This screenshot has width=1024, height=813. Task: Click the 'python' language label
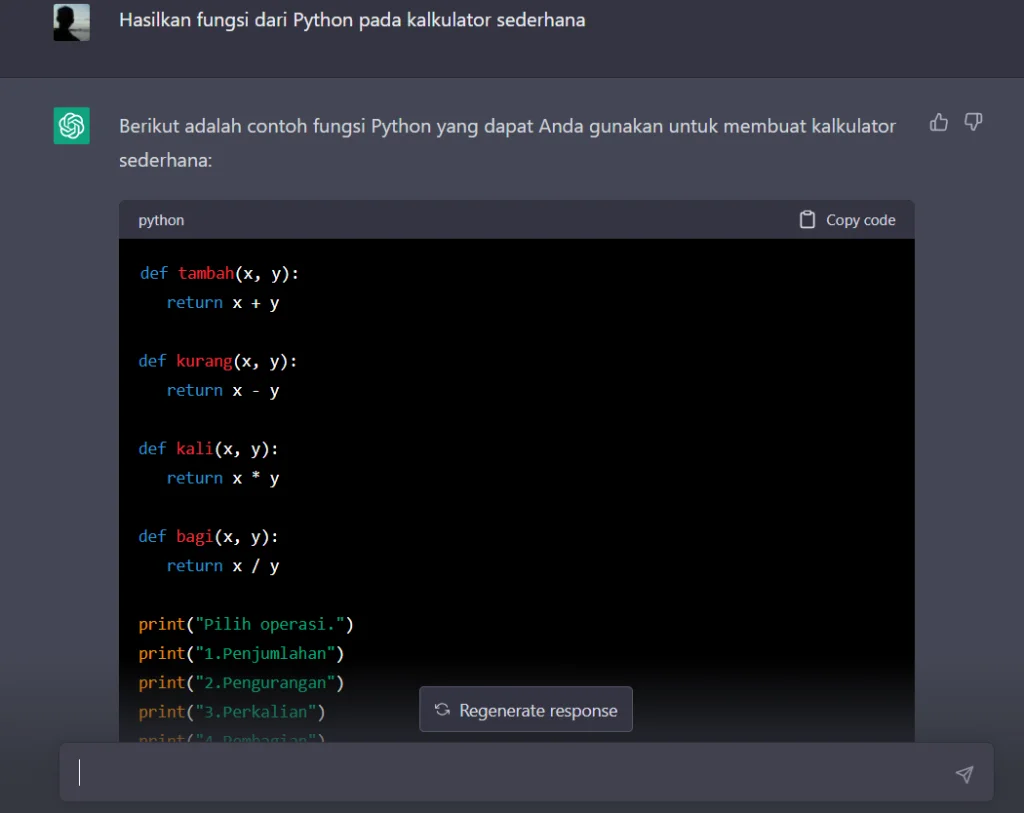click(161, 220)
